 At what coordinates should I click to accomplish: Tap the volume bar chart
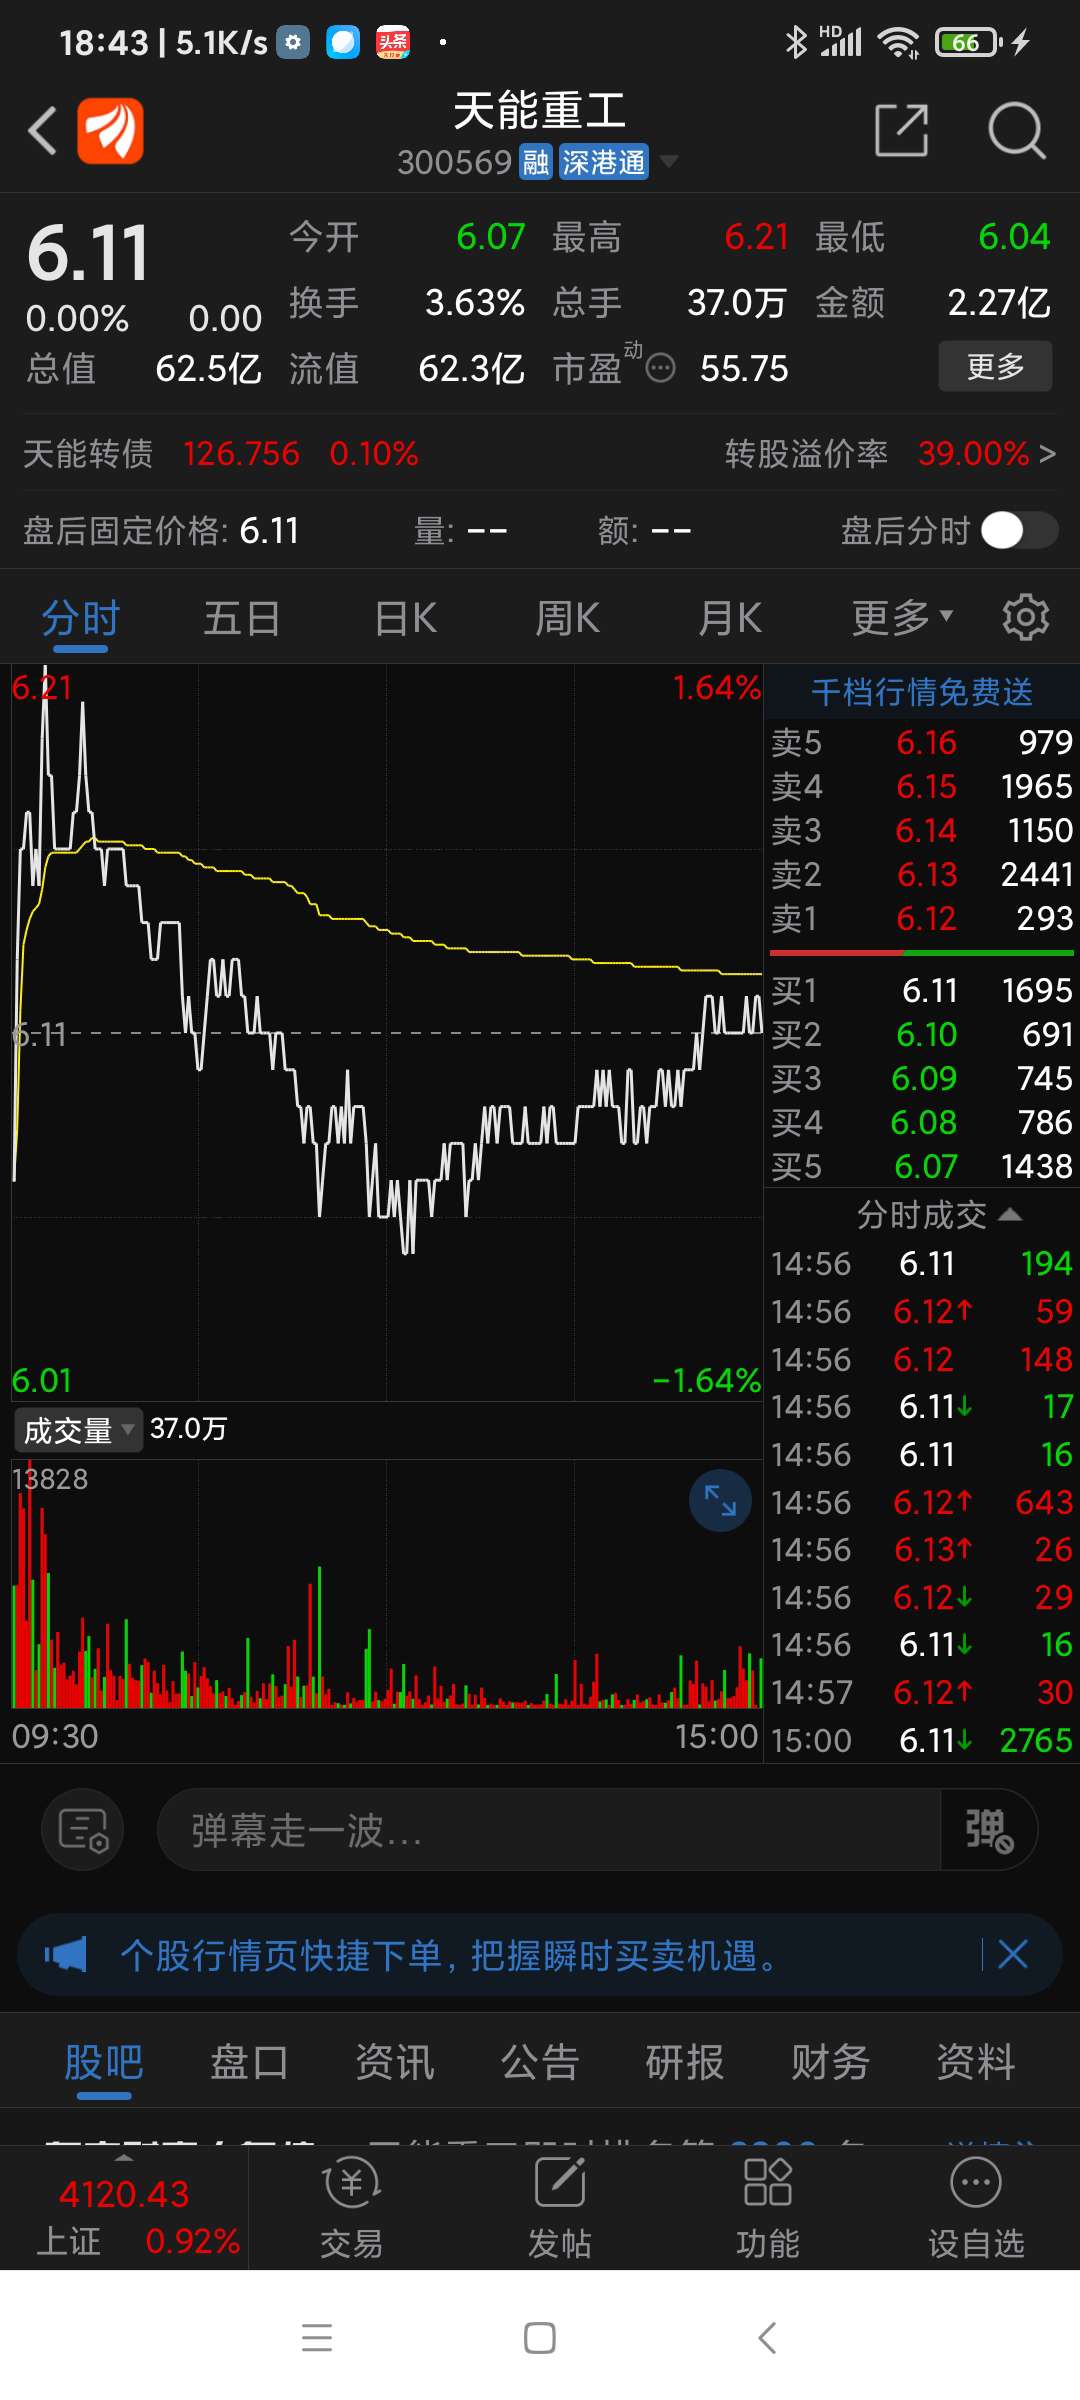(x=386, y=1585)
